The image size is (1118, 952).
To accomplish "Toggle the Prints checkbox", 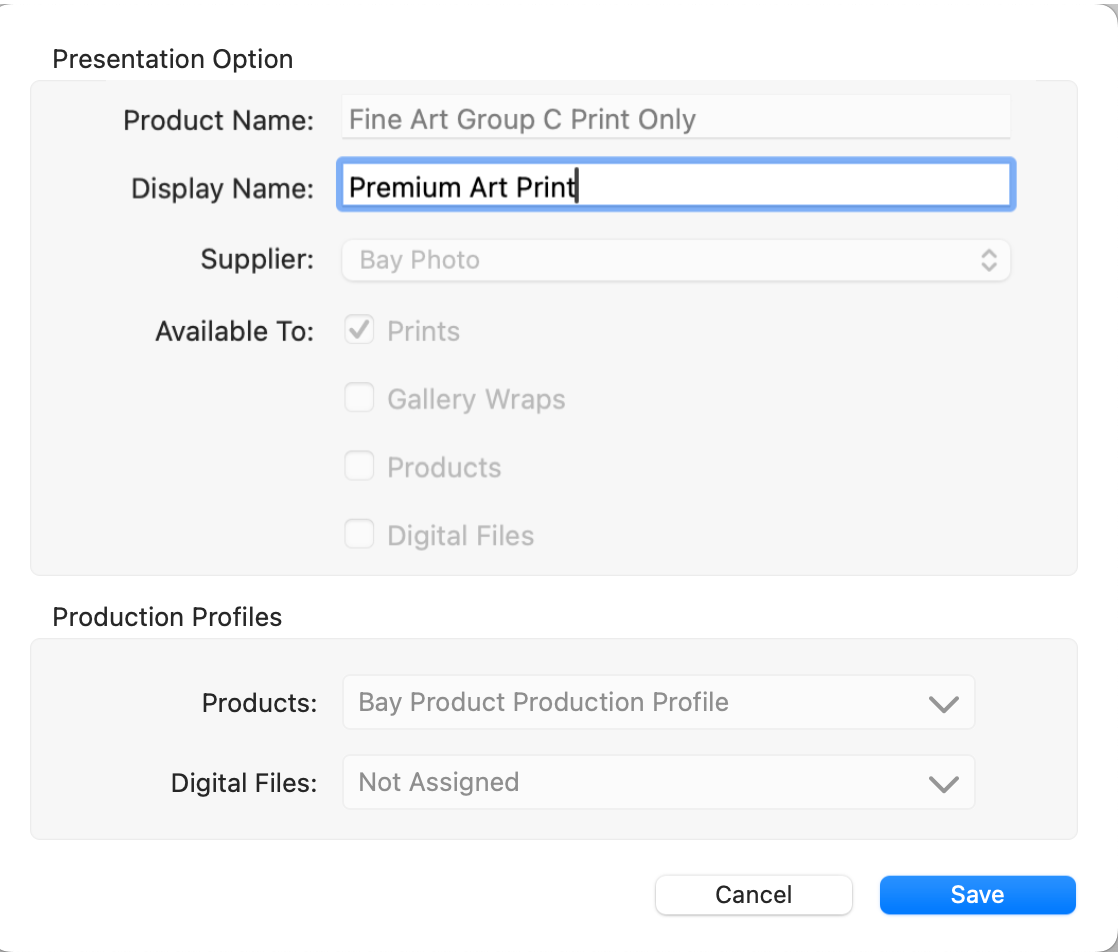I will click(x=359, y=331).
